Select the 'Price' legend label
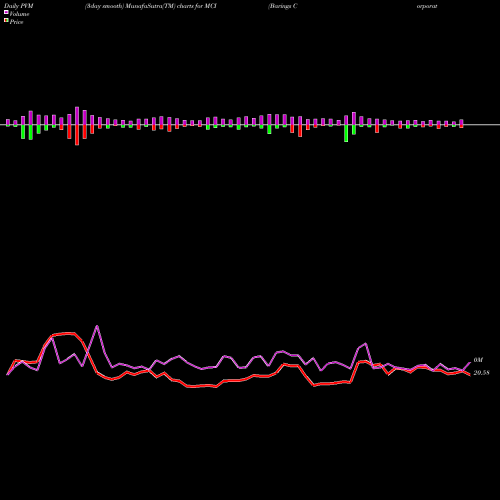500x500 pixels. 16,22
